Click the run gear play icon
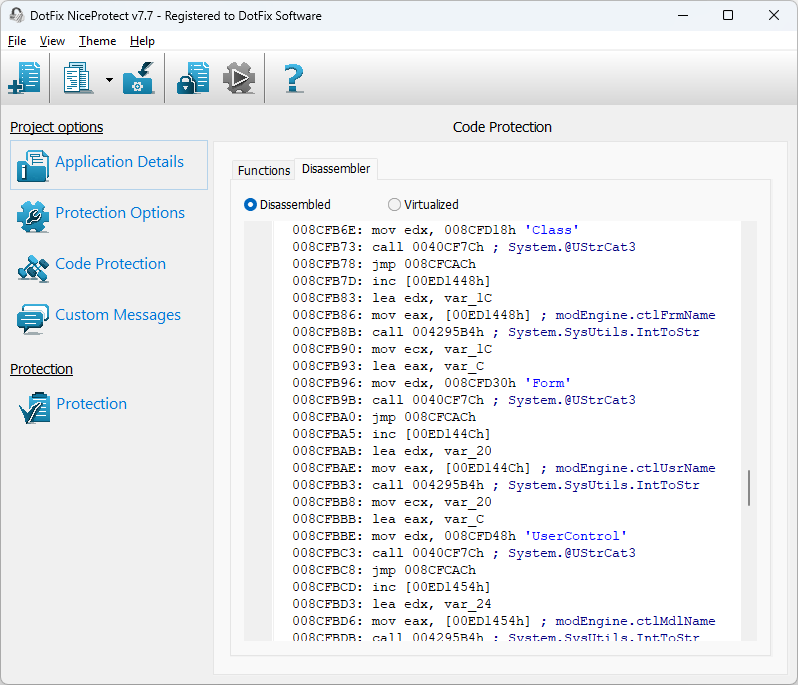798x685 pixels. pos(239,78)
